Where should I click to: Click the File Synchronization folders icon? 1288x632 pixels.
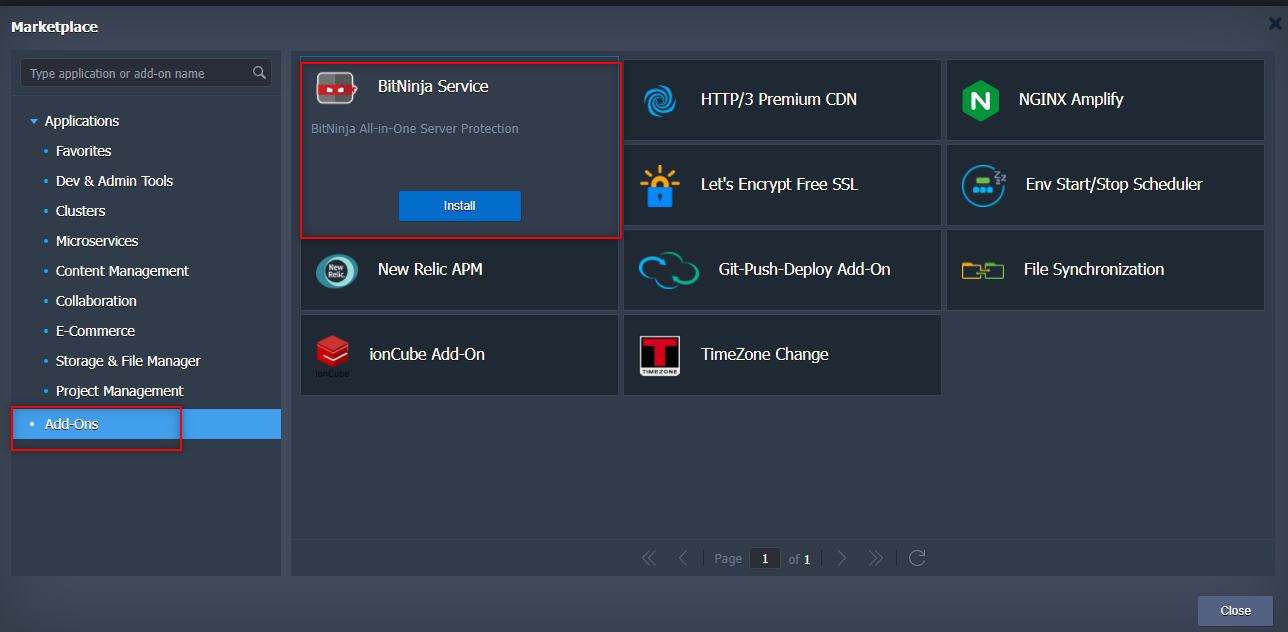(983, 270)
